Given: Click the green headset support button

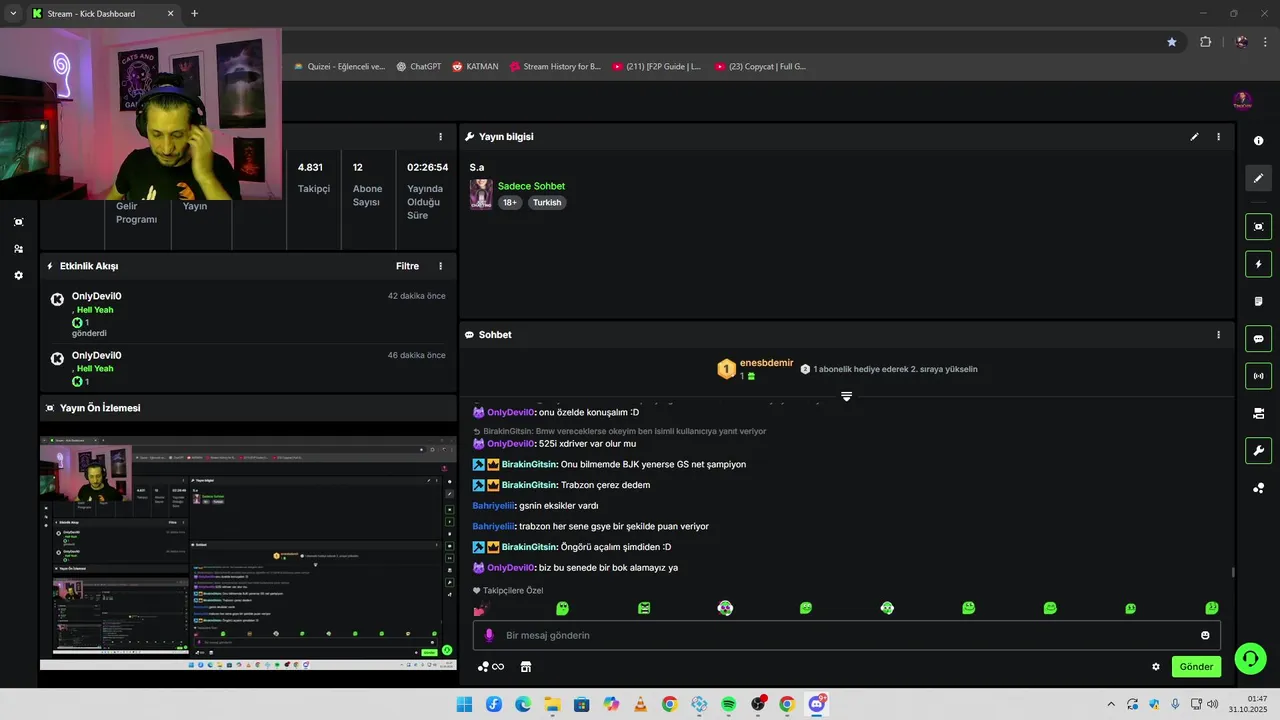Looking at the screenshot, I should click(x=1250, y=658).
